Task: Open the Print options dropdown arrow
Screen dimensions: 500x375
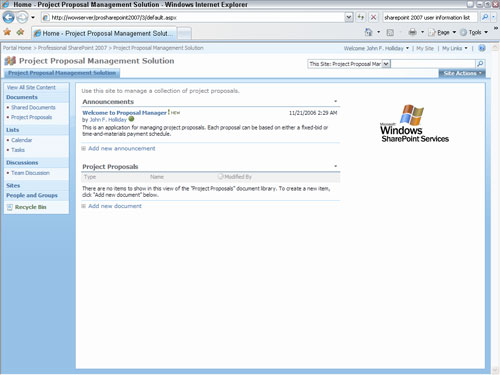Action: [x=422, y=32]
